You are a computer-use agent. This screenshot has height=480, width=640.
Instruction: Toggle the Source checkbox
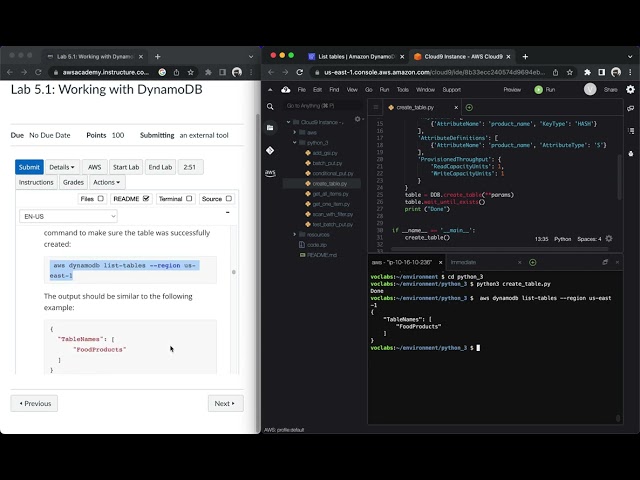pos(229,198)
